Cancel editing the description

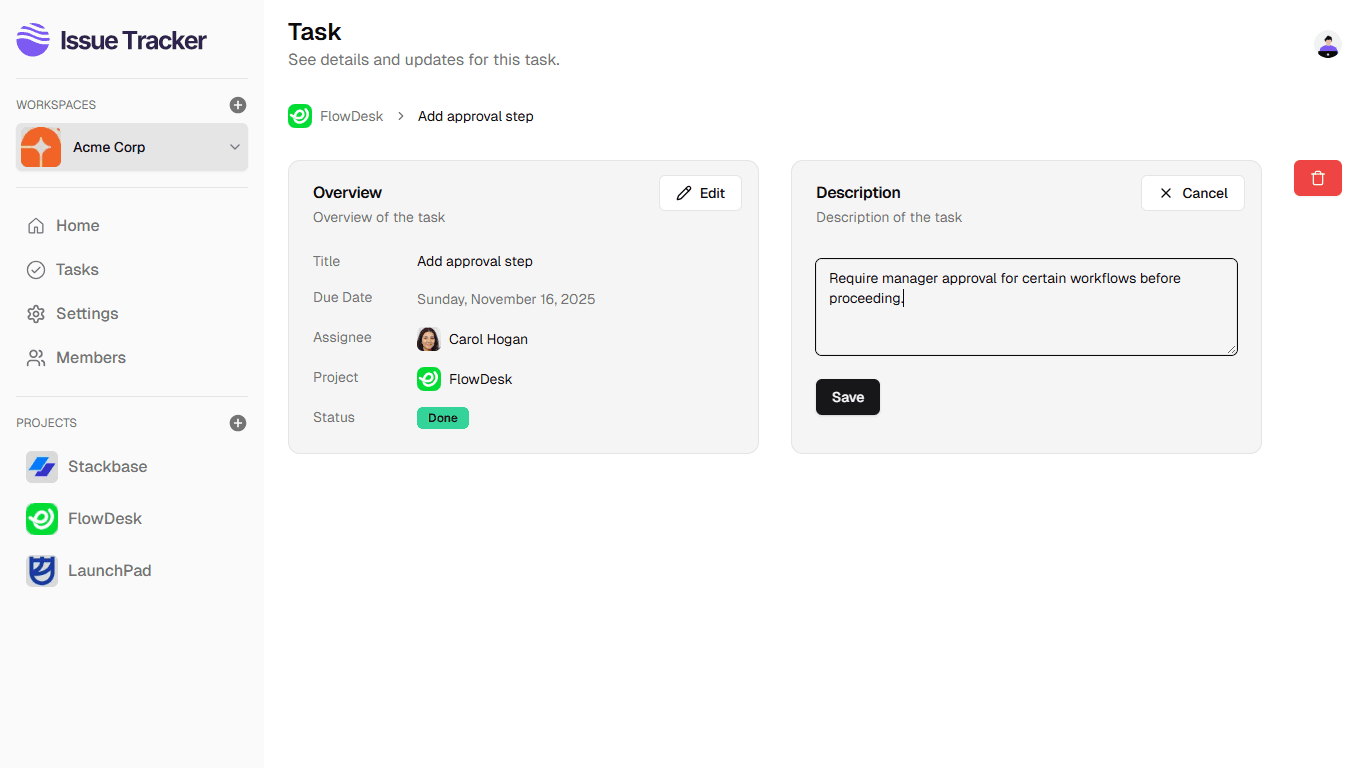pos(1192,193)
